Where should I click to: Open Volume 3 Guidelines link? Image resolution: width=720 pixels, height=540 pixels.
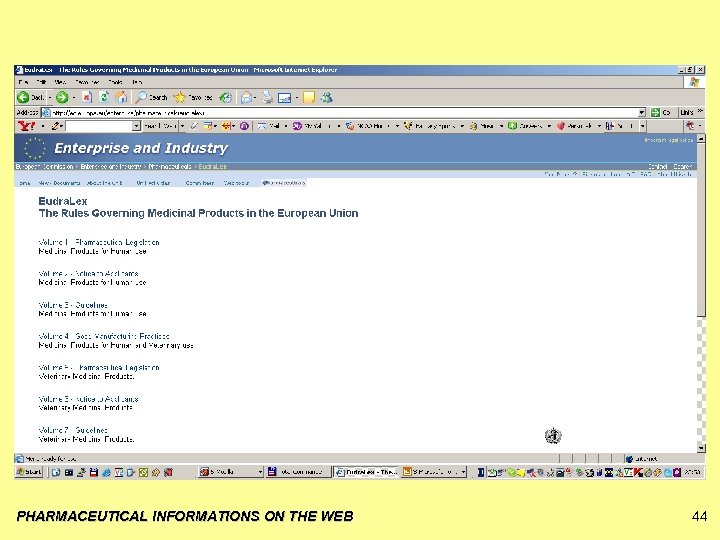[73, 305]
